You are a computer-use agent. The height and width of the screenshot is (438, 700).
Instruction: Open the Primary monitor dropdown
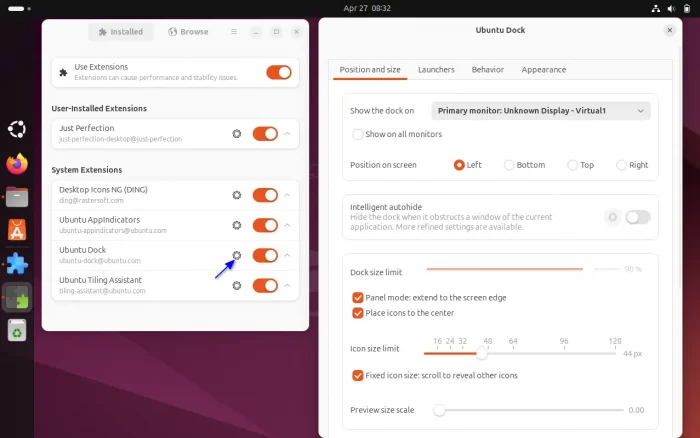(541, 110)
